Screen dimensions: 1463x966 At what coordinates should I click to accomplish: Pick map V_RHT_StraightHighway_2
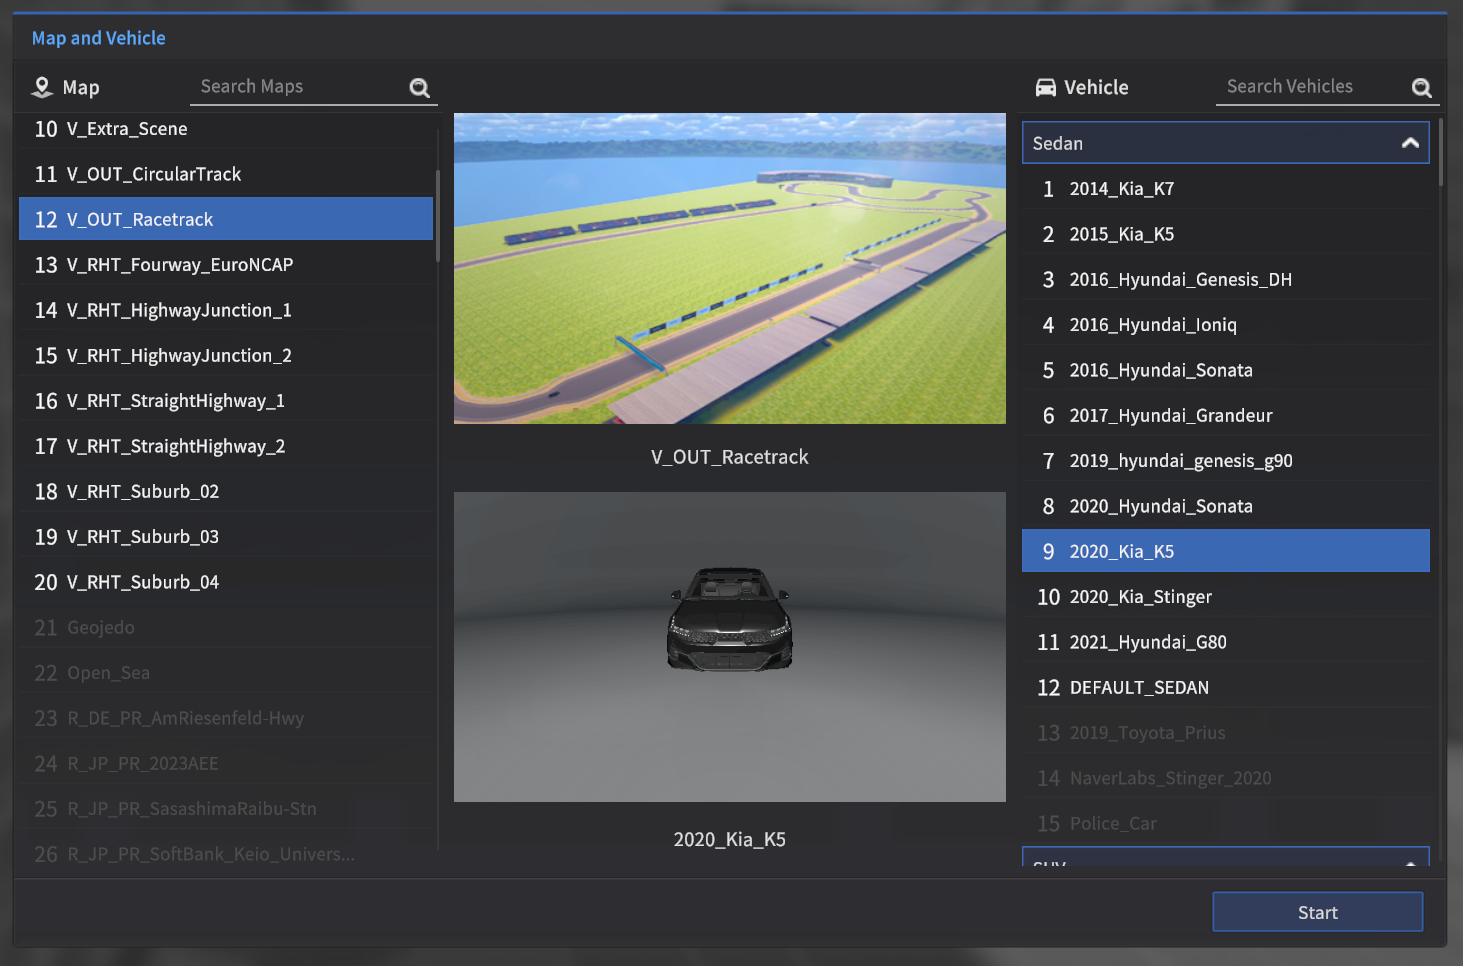tap(226, 446)
